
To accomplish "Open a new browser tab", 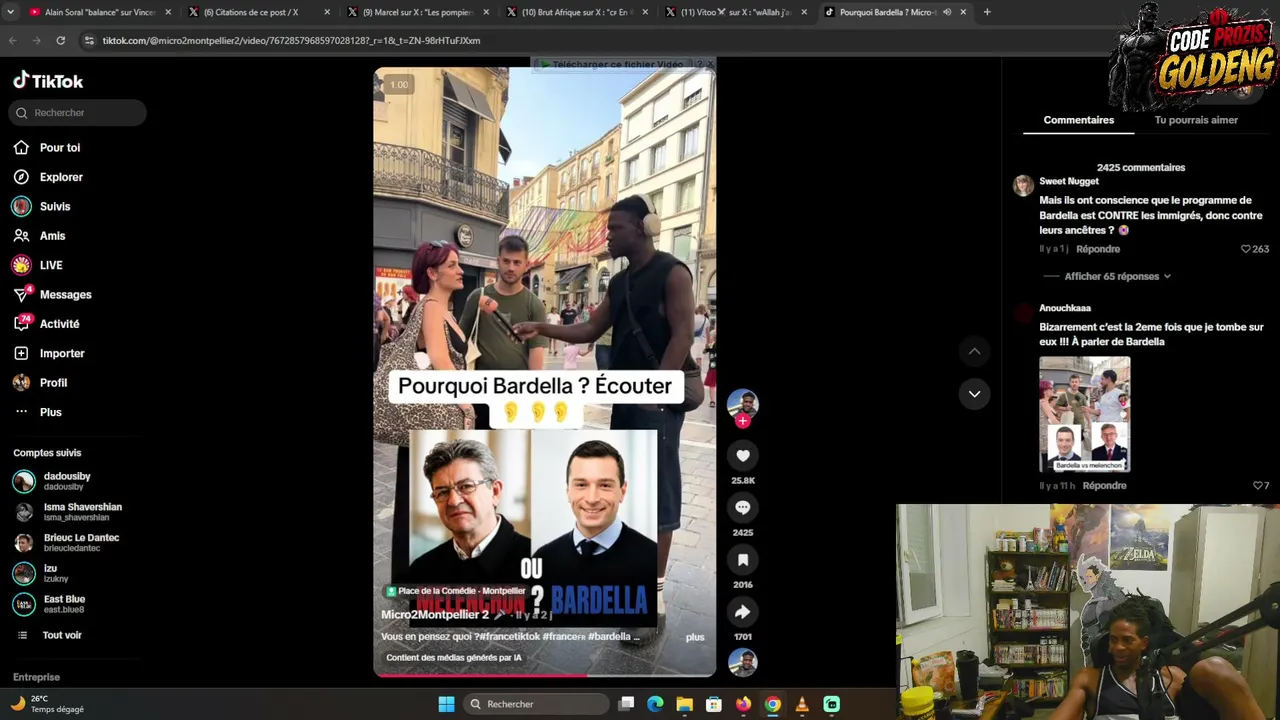I will click(x=987, y=12).
